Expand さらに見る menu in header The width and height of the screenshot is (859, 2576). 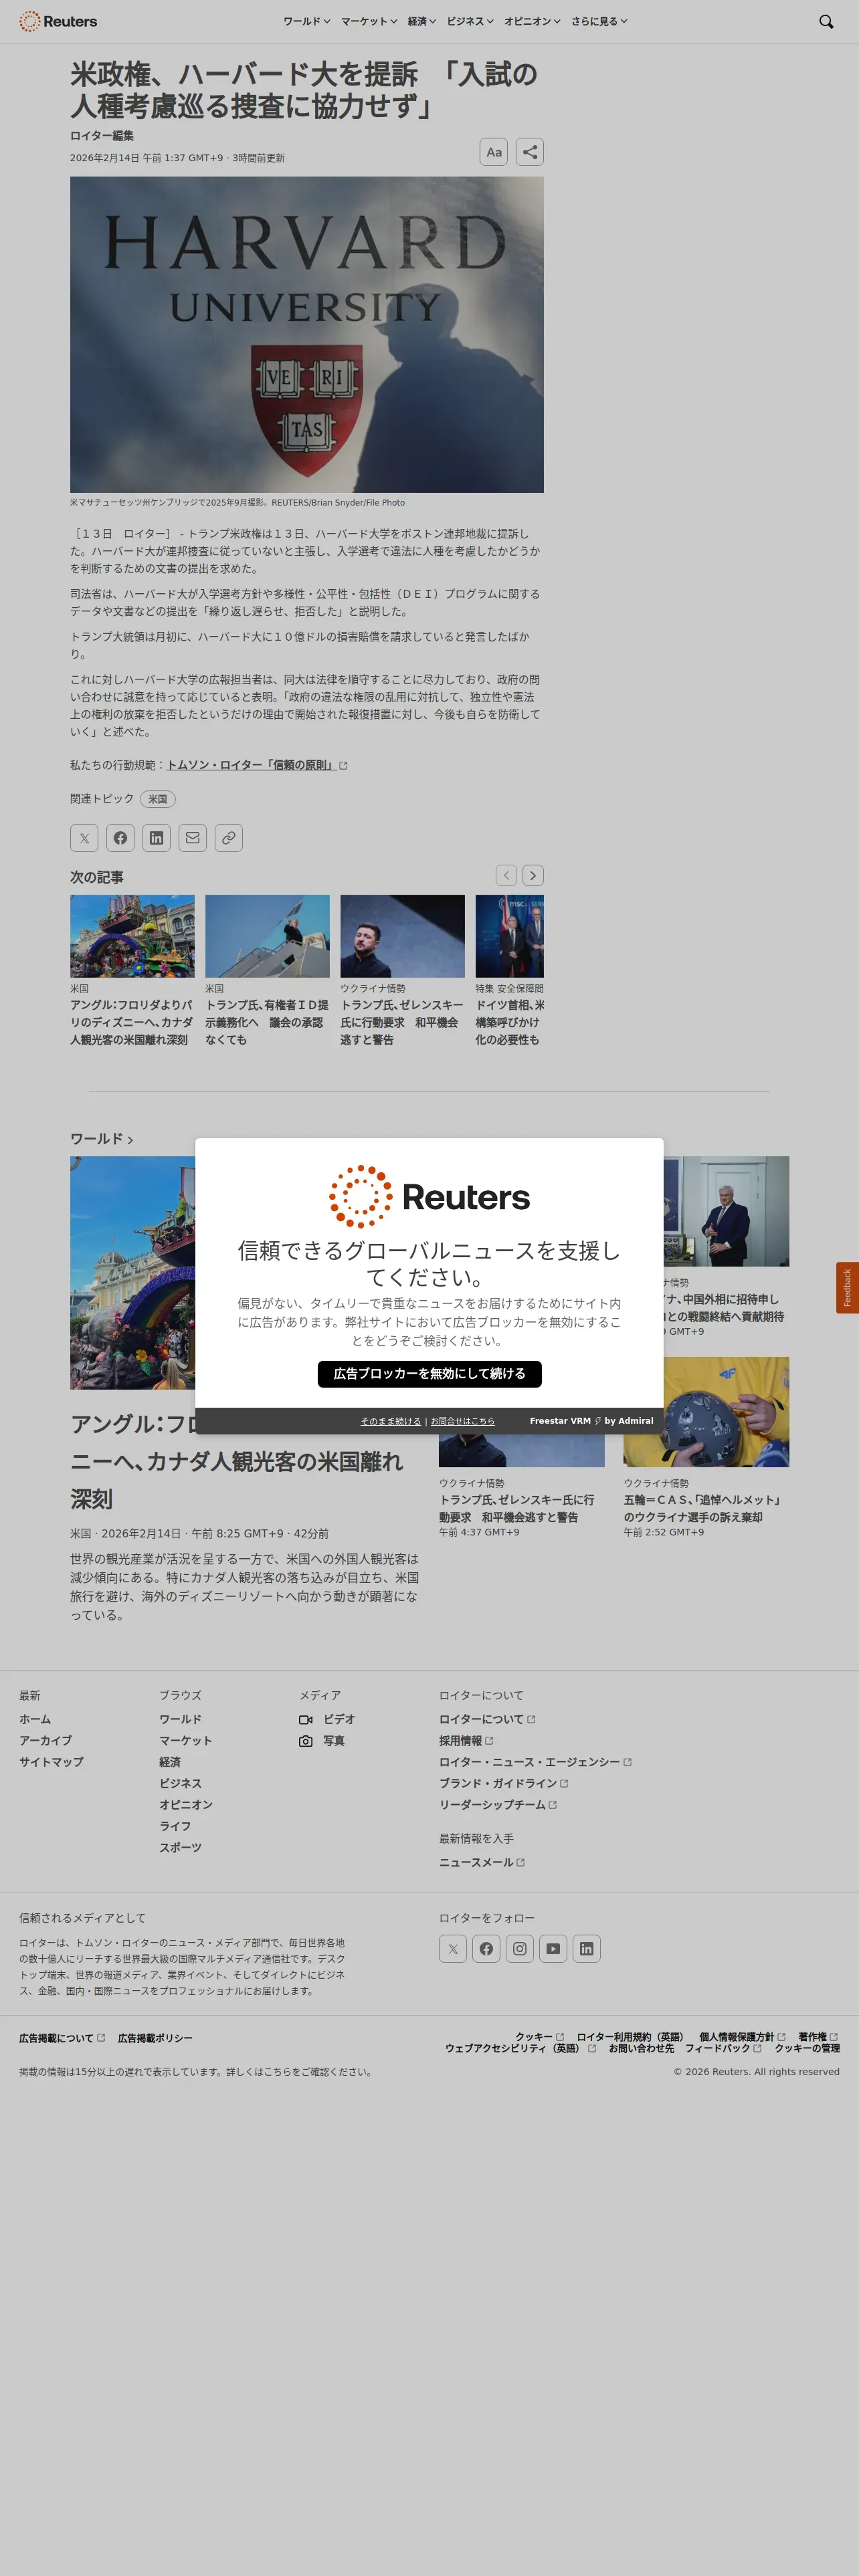coord(599,21)
